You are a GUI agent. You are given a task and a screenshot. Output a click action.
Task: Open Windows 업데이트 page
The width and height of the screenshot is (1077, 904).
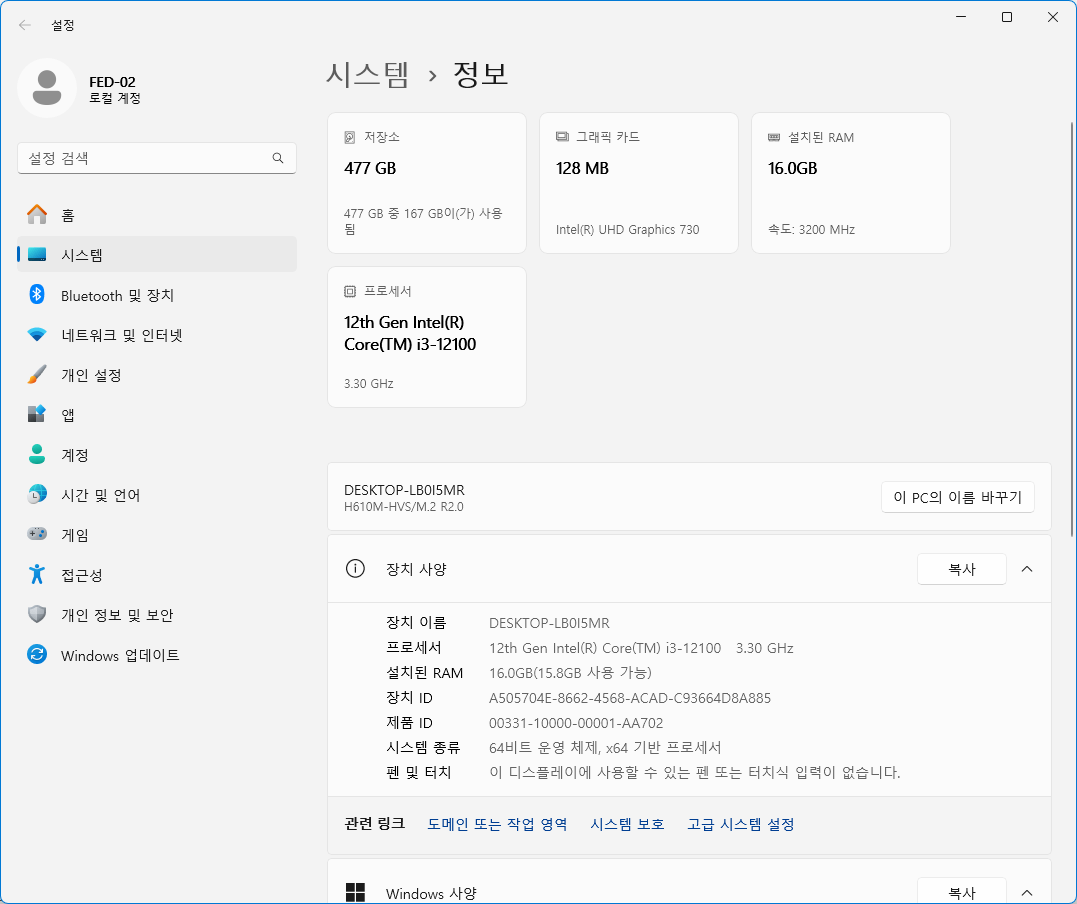(157, 654)
